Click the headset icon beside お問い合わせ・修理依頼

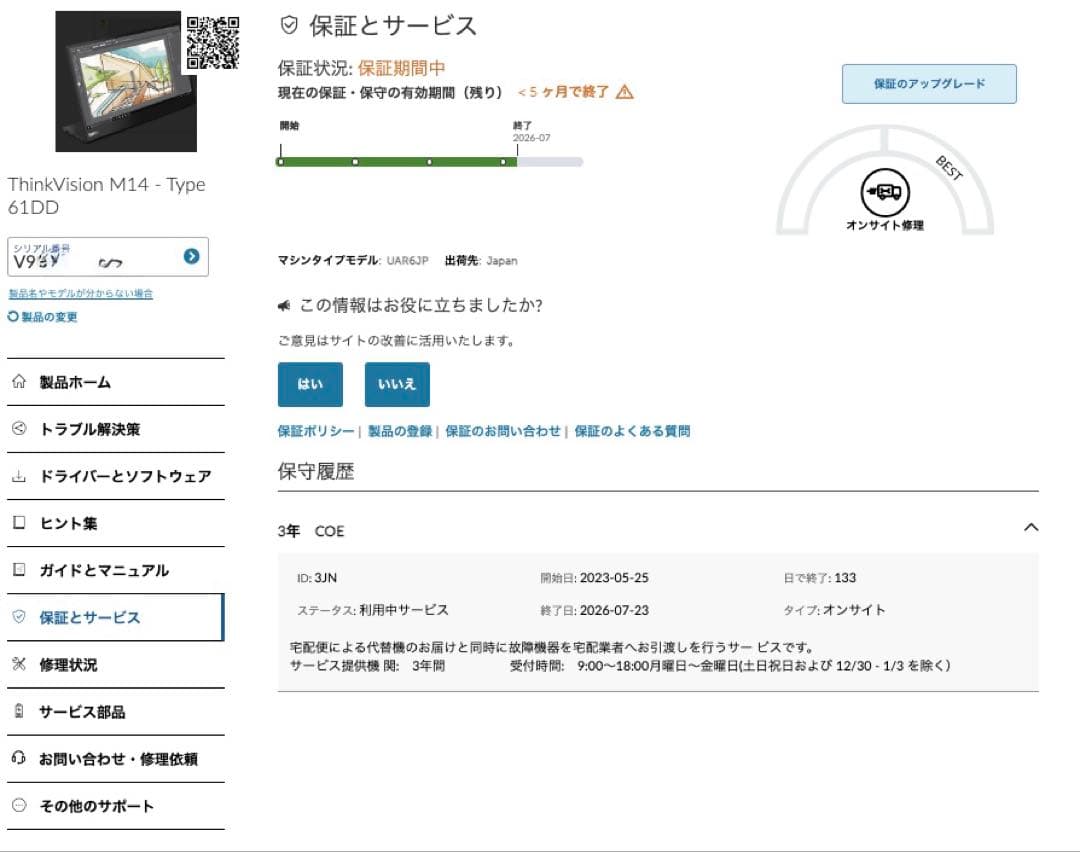point(19,758)
